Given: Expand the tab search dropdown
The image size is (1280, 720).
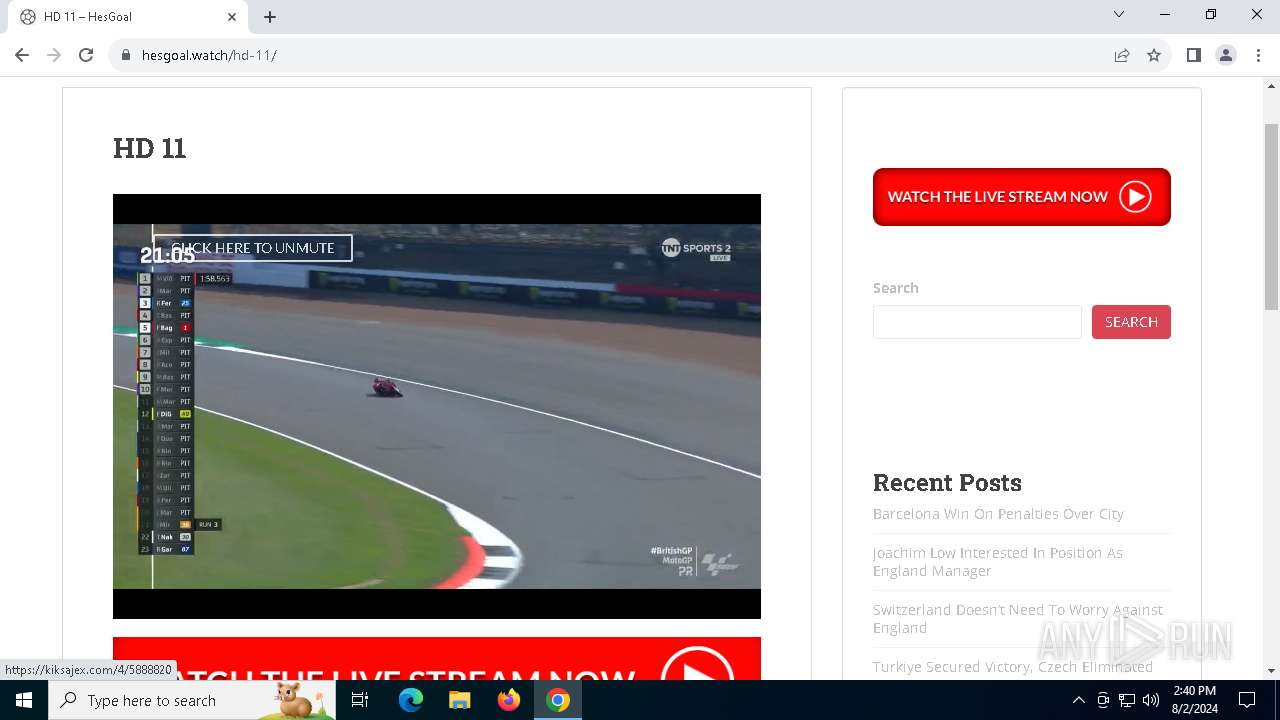Looking at the screenshot, I should point(1119,14).
